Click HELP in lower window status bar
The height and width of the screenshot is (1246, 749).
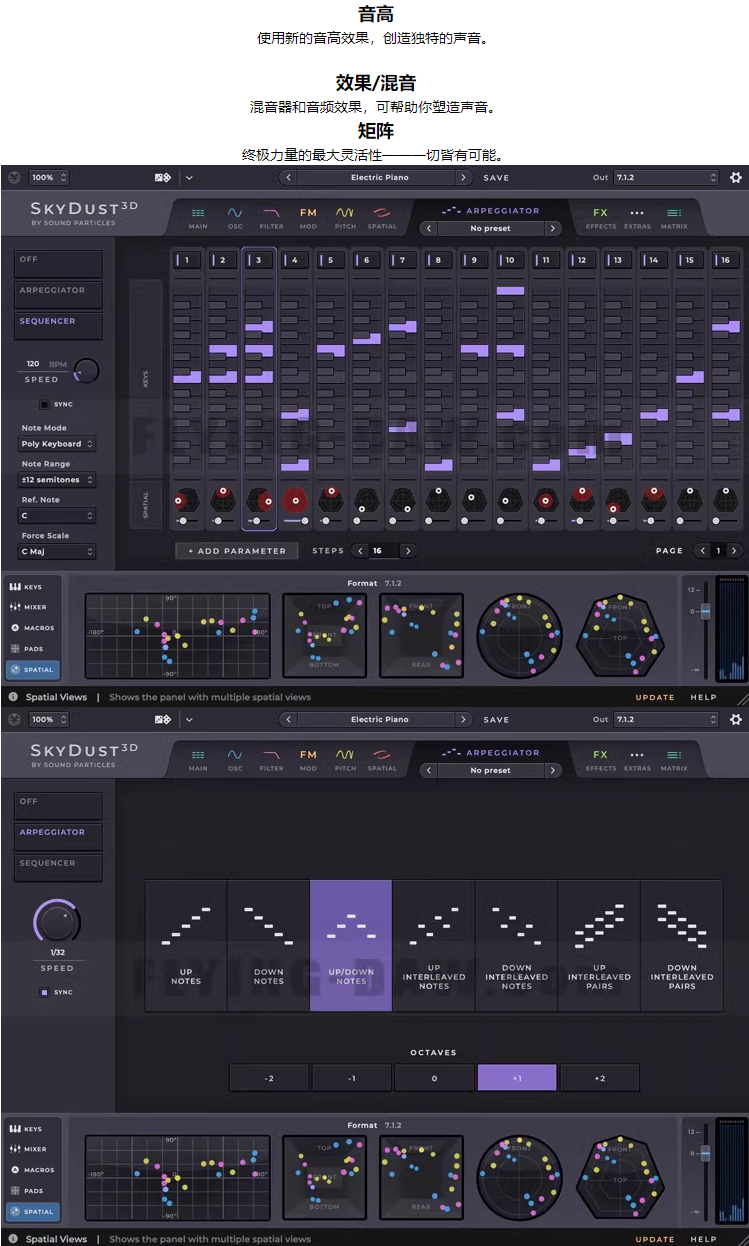(704, 1239)
